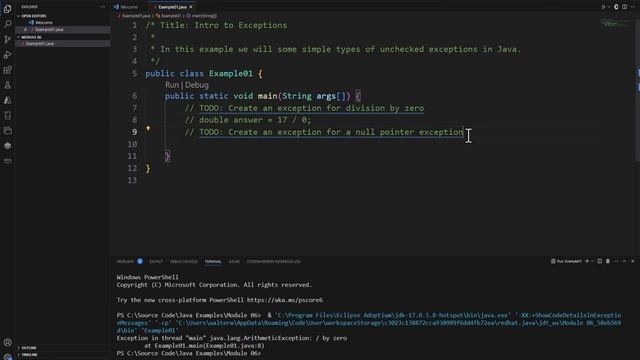Viewport: 640px width, 360px height.
Task: Open the aka.ms/pscore6 link in terminal
Action: [x=285, y=300]
